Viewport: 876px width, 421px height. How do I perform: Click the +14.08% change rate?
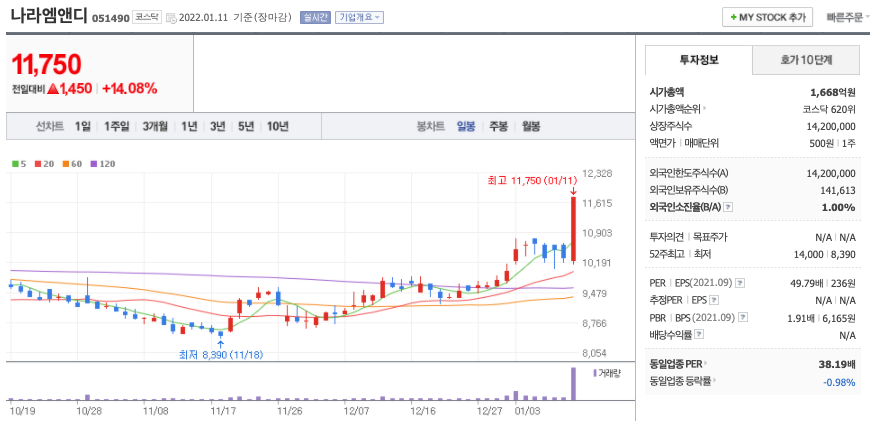point(130,88)
